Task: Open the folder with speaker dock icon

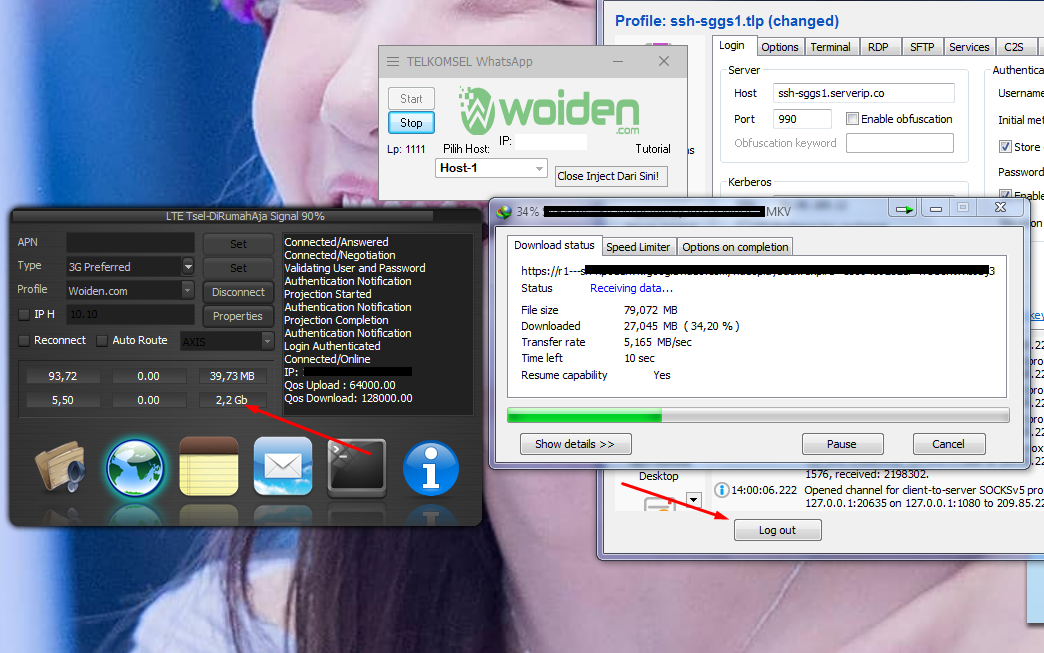Action: click(x=61, y=467)
